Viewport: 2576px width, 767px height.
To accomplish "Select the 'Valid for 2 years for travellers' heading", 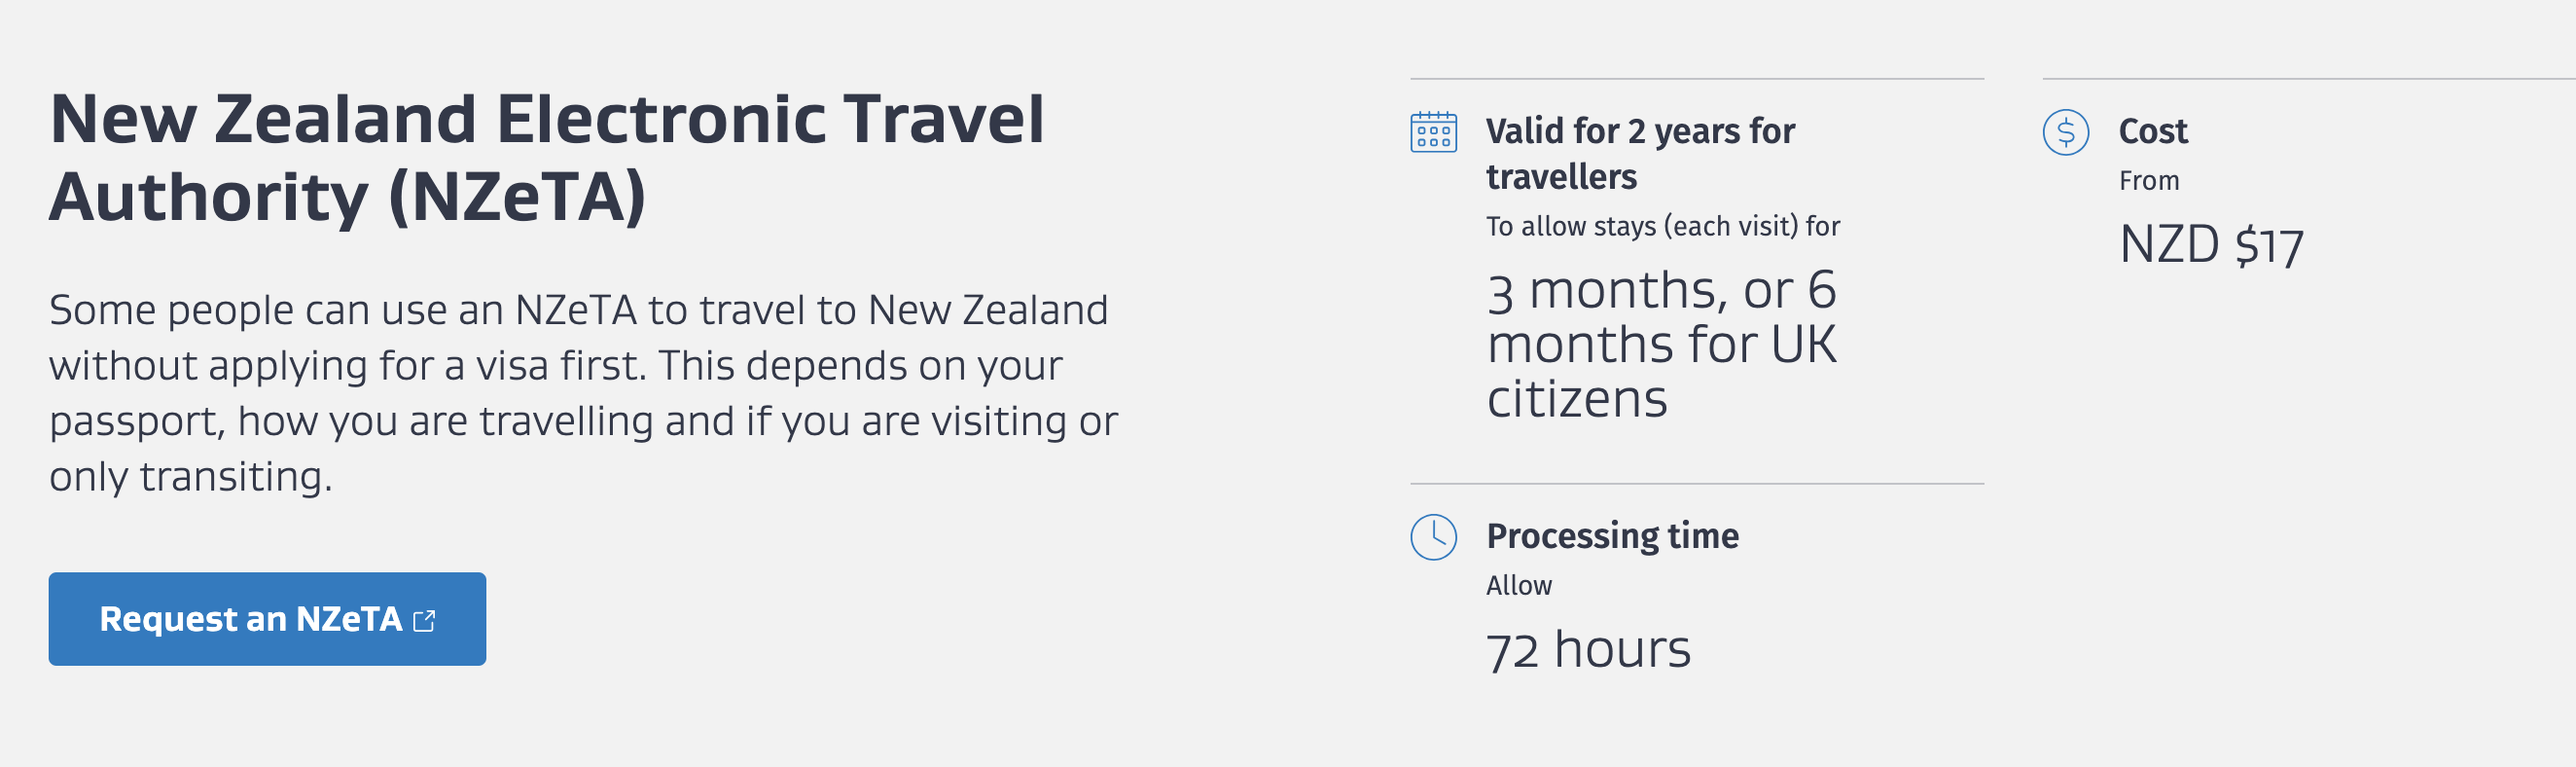I will click(x=1640, y=153).
